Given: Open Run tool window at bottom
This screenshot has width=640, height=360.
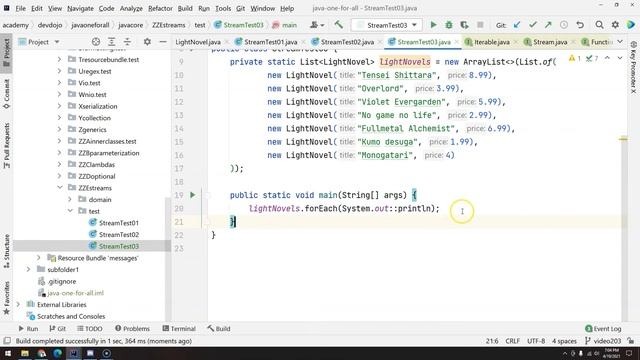Looking at the screenshot, I should tap(28, 329).
